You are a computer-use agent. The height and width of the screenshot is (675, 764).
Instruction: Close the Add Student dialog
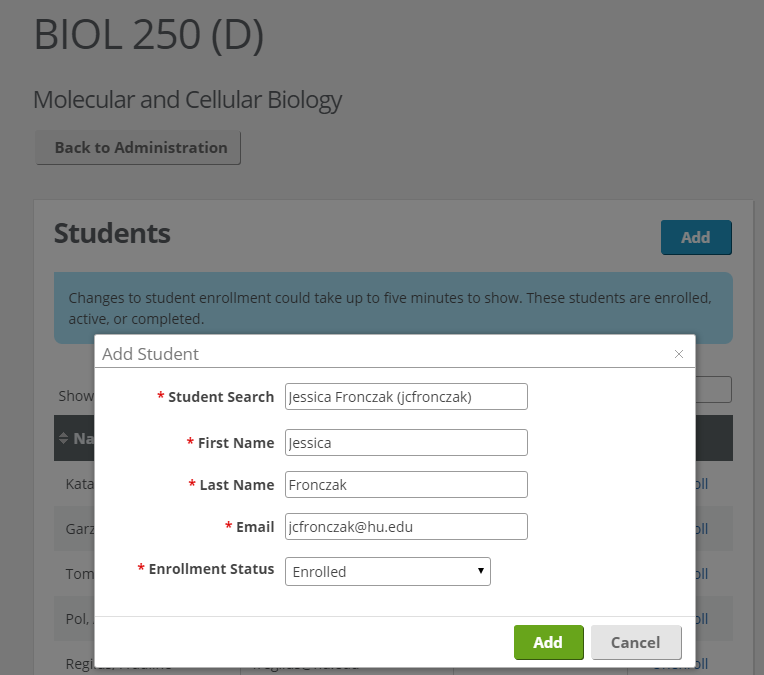pyautogui.click(x=679, y=354)
